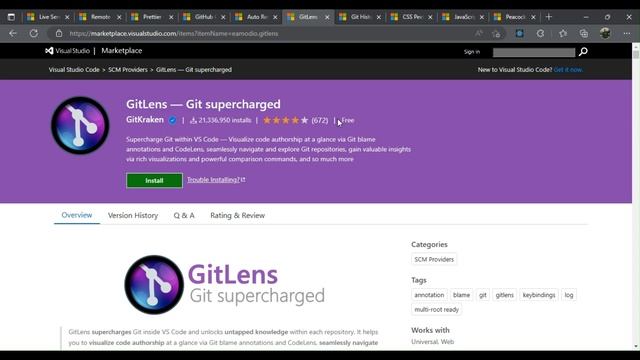The width and height of the screenshot is (640, 360).
Task: Click the Visual Studio logo
Action: [x=67, y=51]
